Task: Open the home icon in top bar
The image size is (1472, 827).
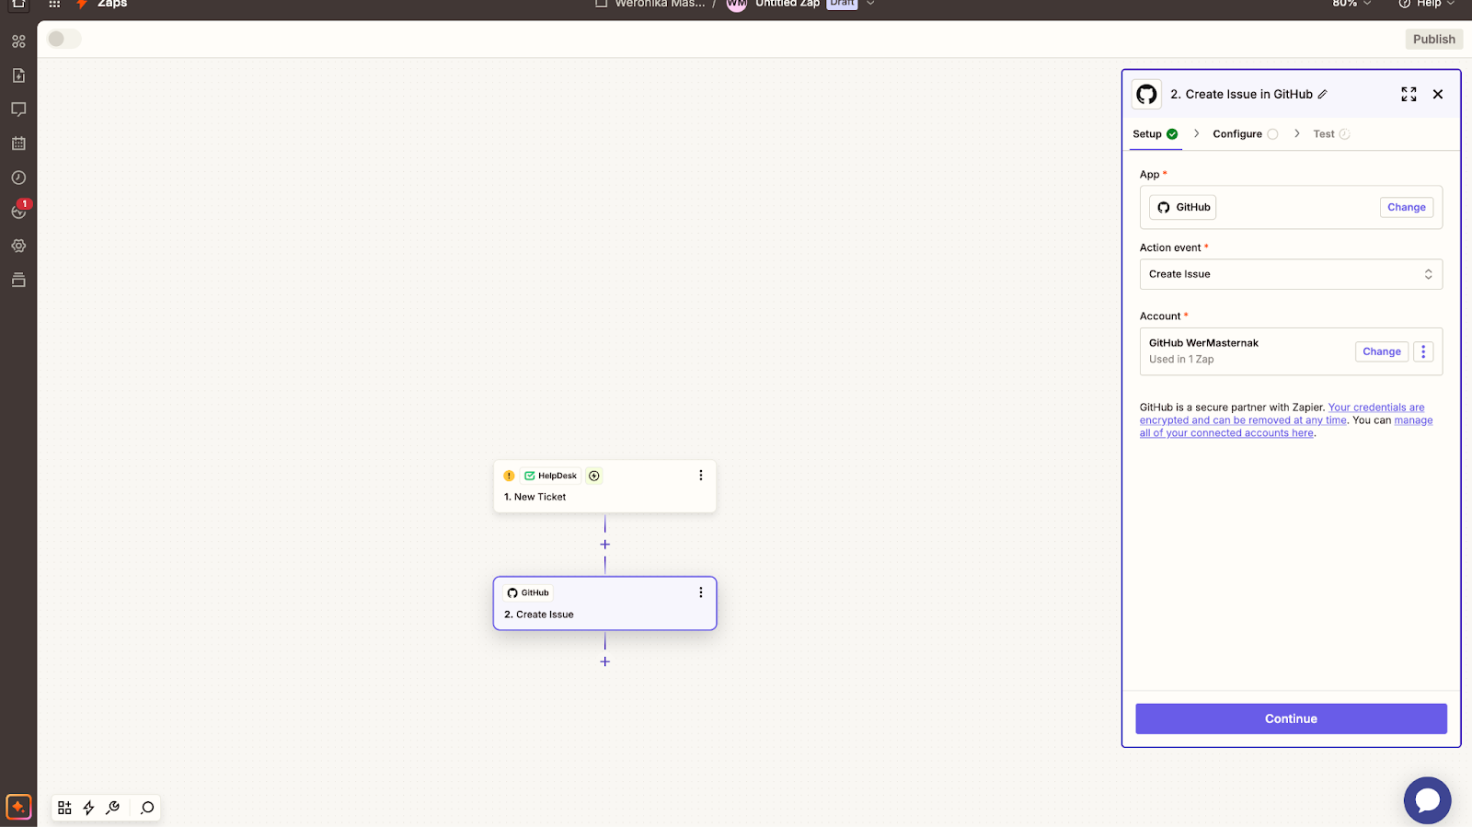Action: (18, 4)
